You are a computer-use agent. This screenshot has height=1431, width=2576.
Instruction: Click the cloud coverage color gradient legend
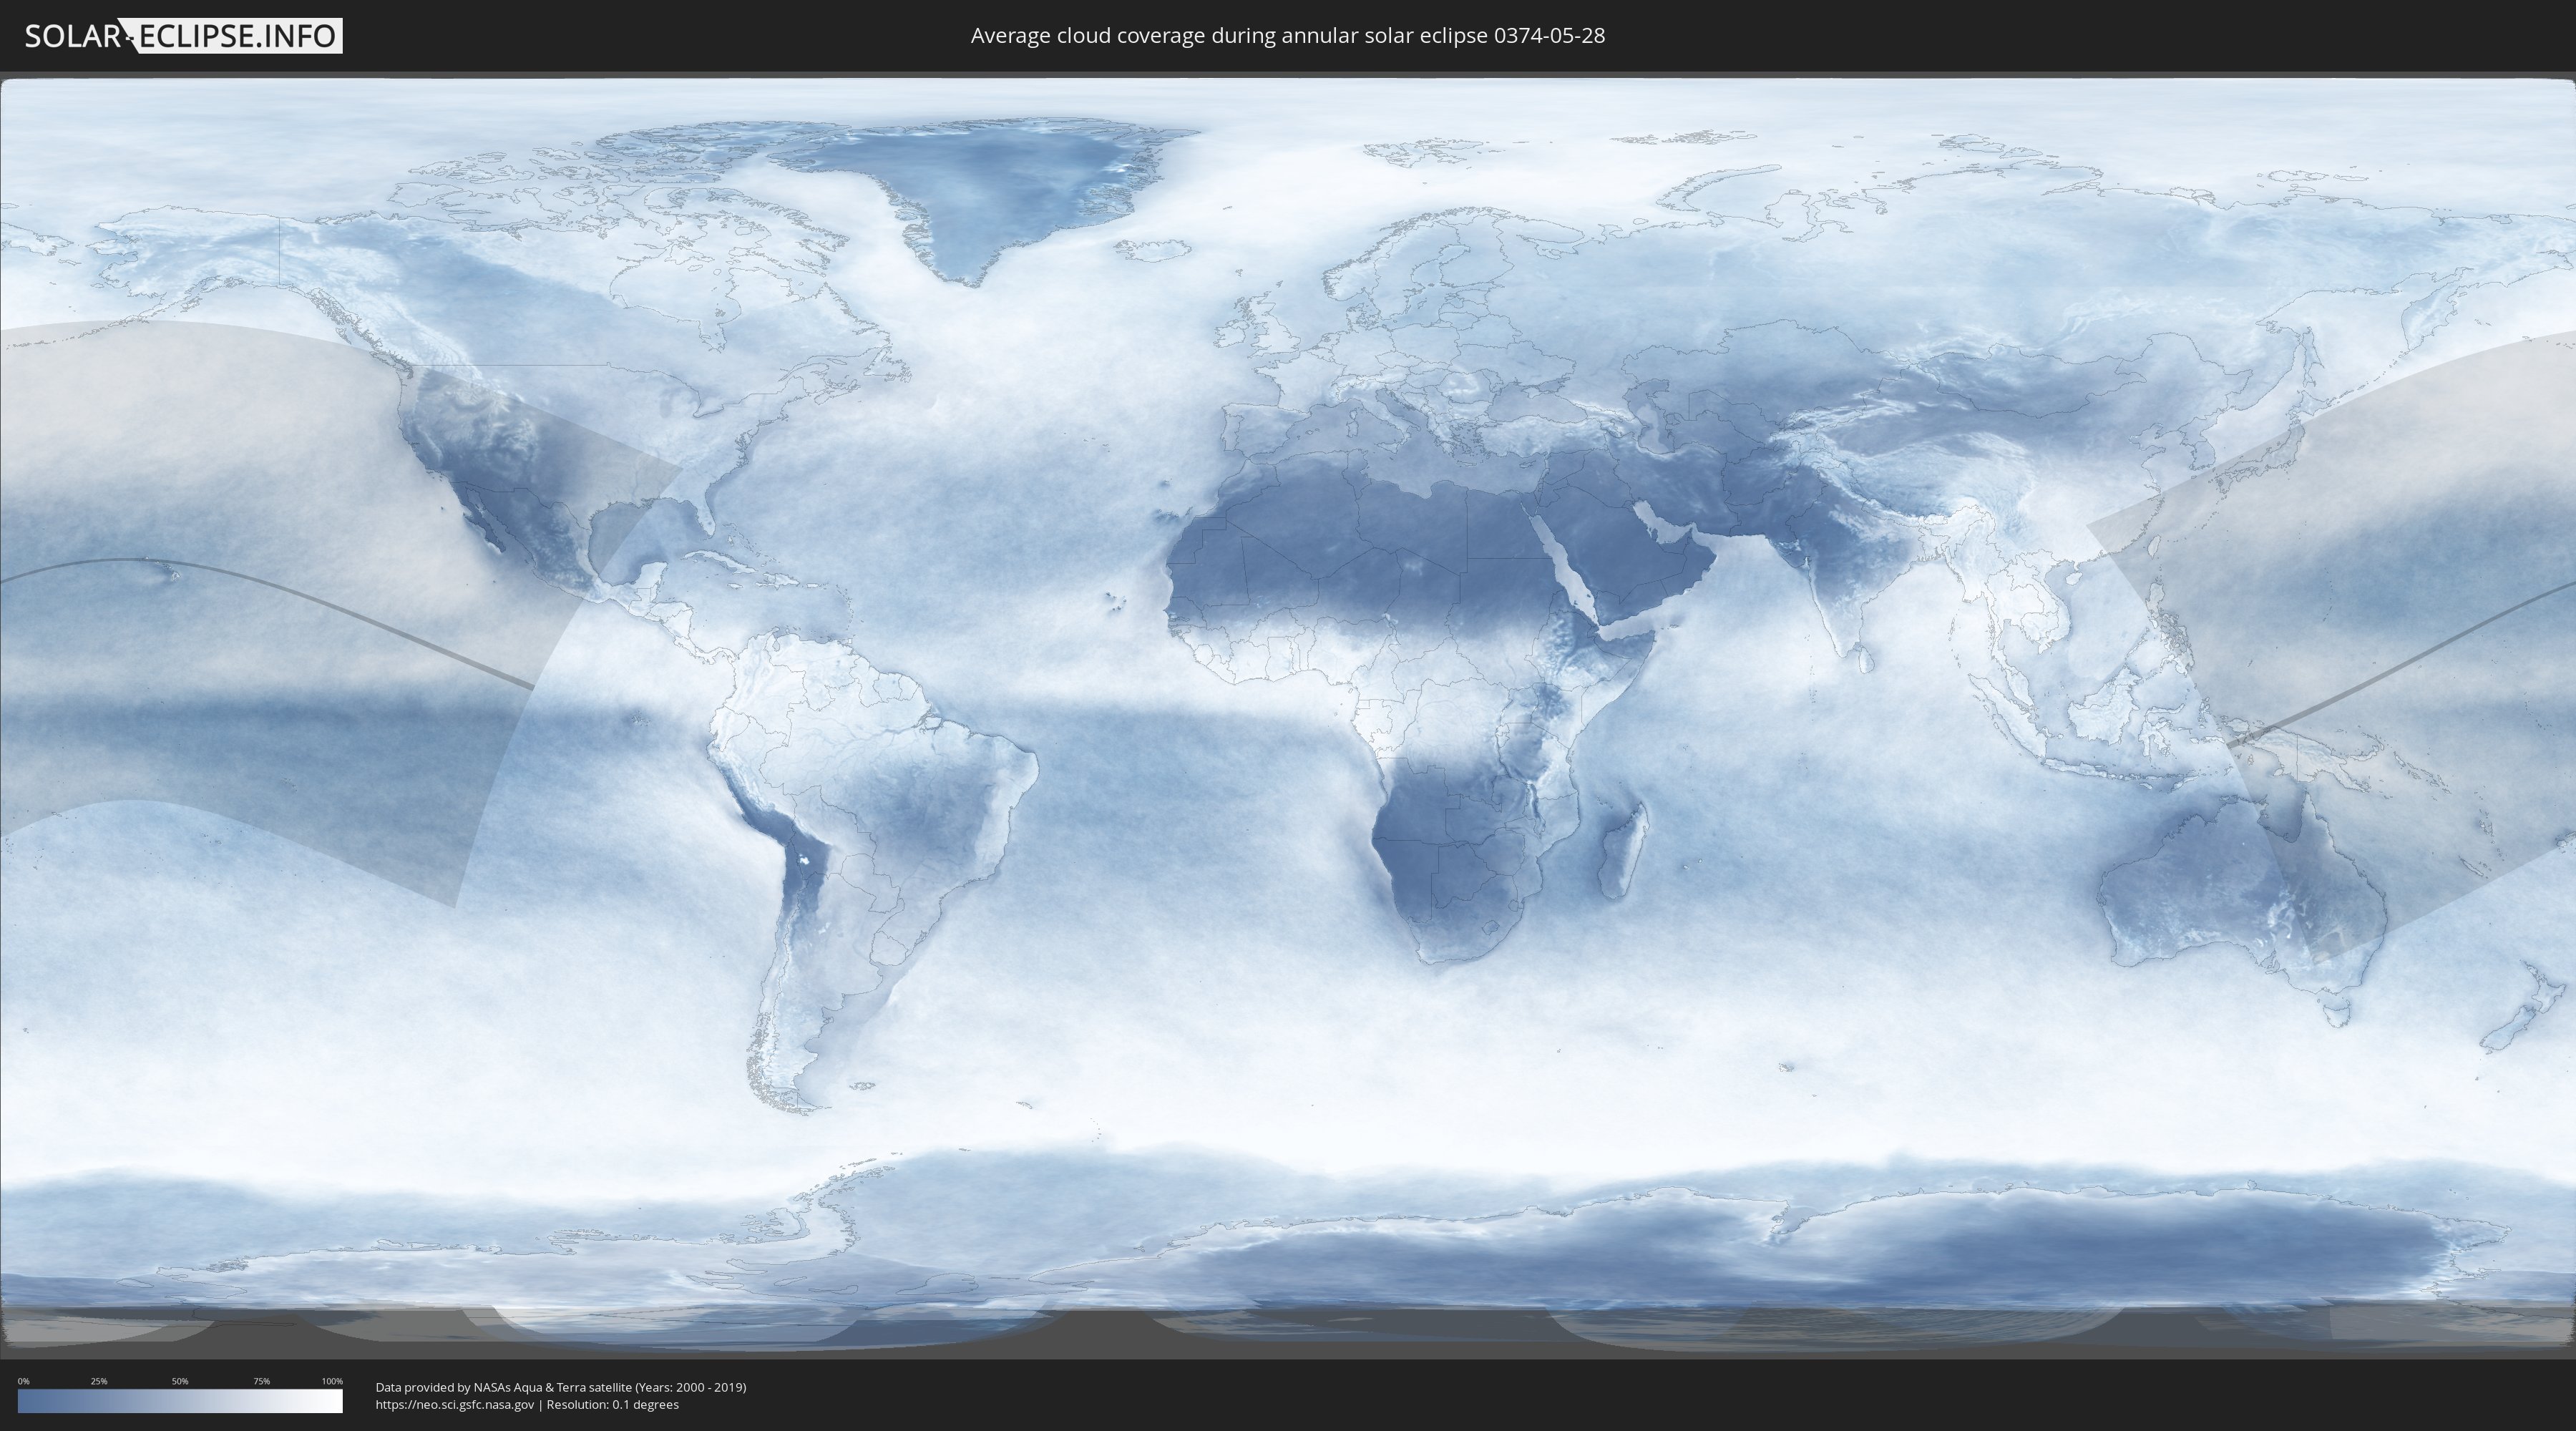(x=180, y=1401)
